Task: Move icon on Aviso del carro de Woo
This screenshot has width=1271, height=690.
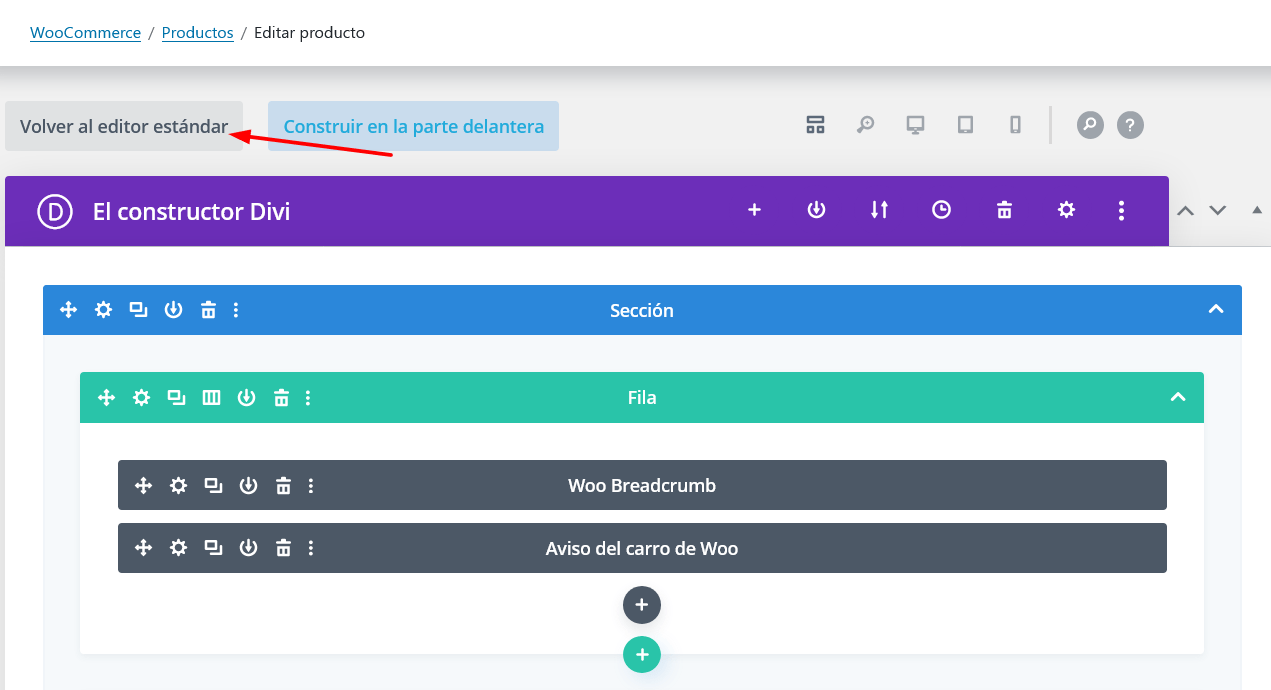Action: pyautogui.click(x=144, y=548)
